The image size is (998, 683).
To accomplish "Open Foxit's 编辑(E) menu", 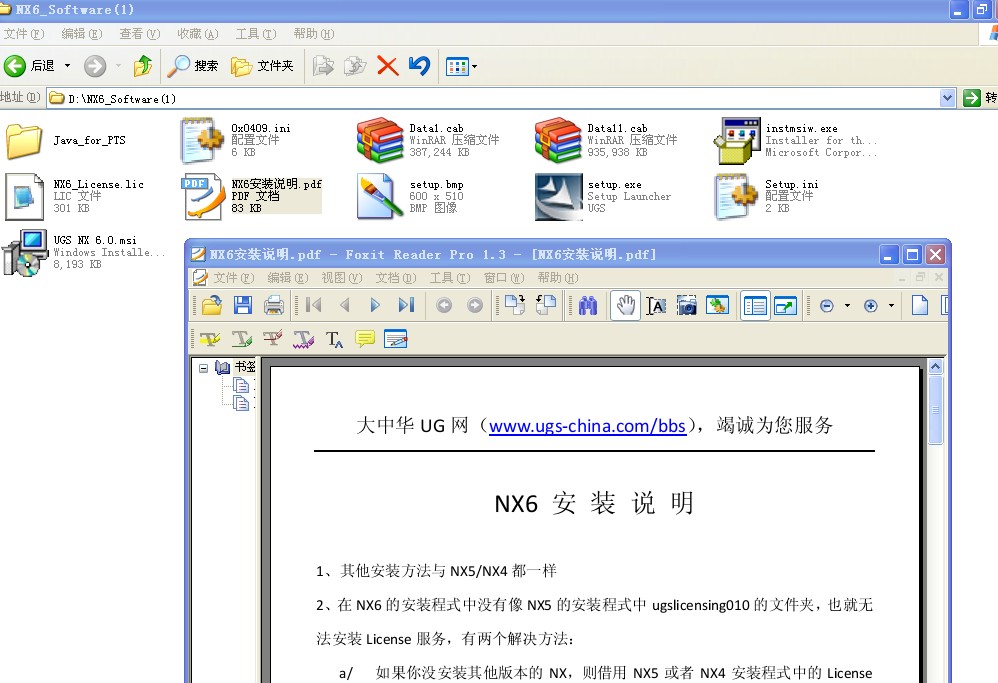I will pyautogui.click(x=288, y=278).
